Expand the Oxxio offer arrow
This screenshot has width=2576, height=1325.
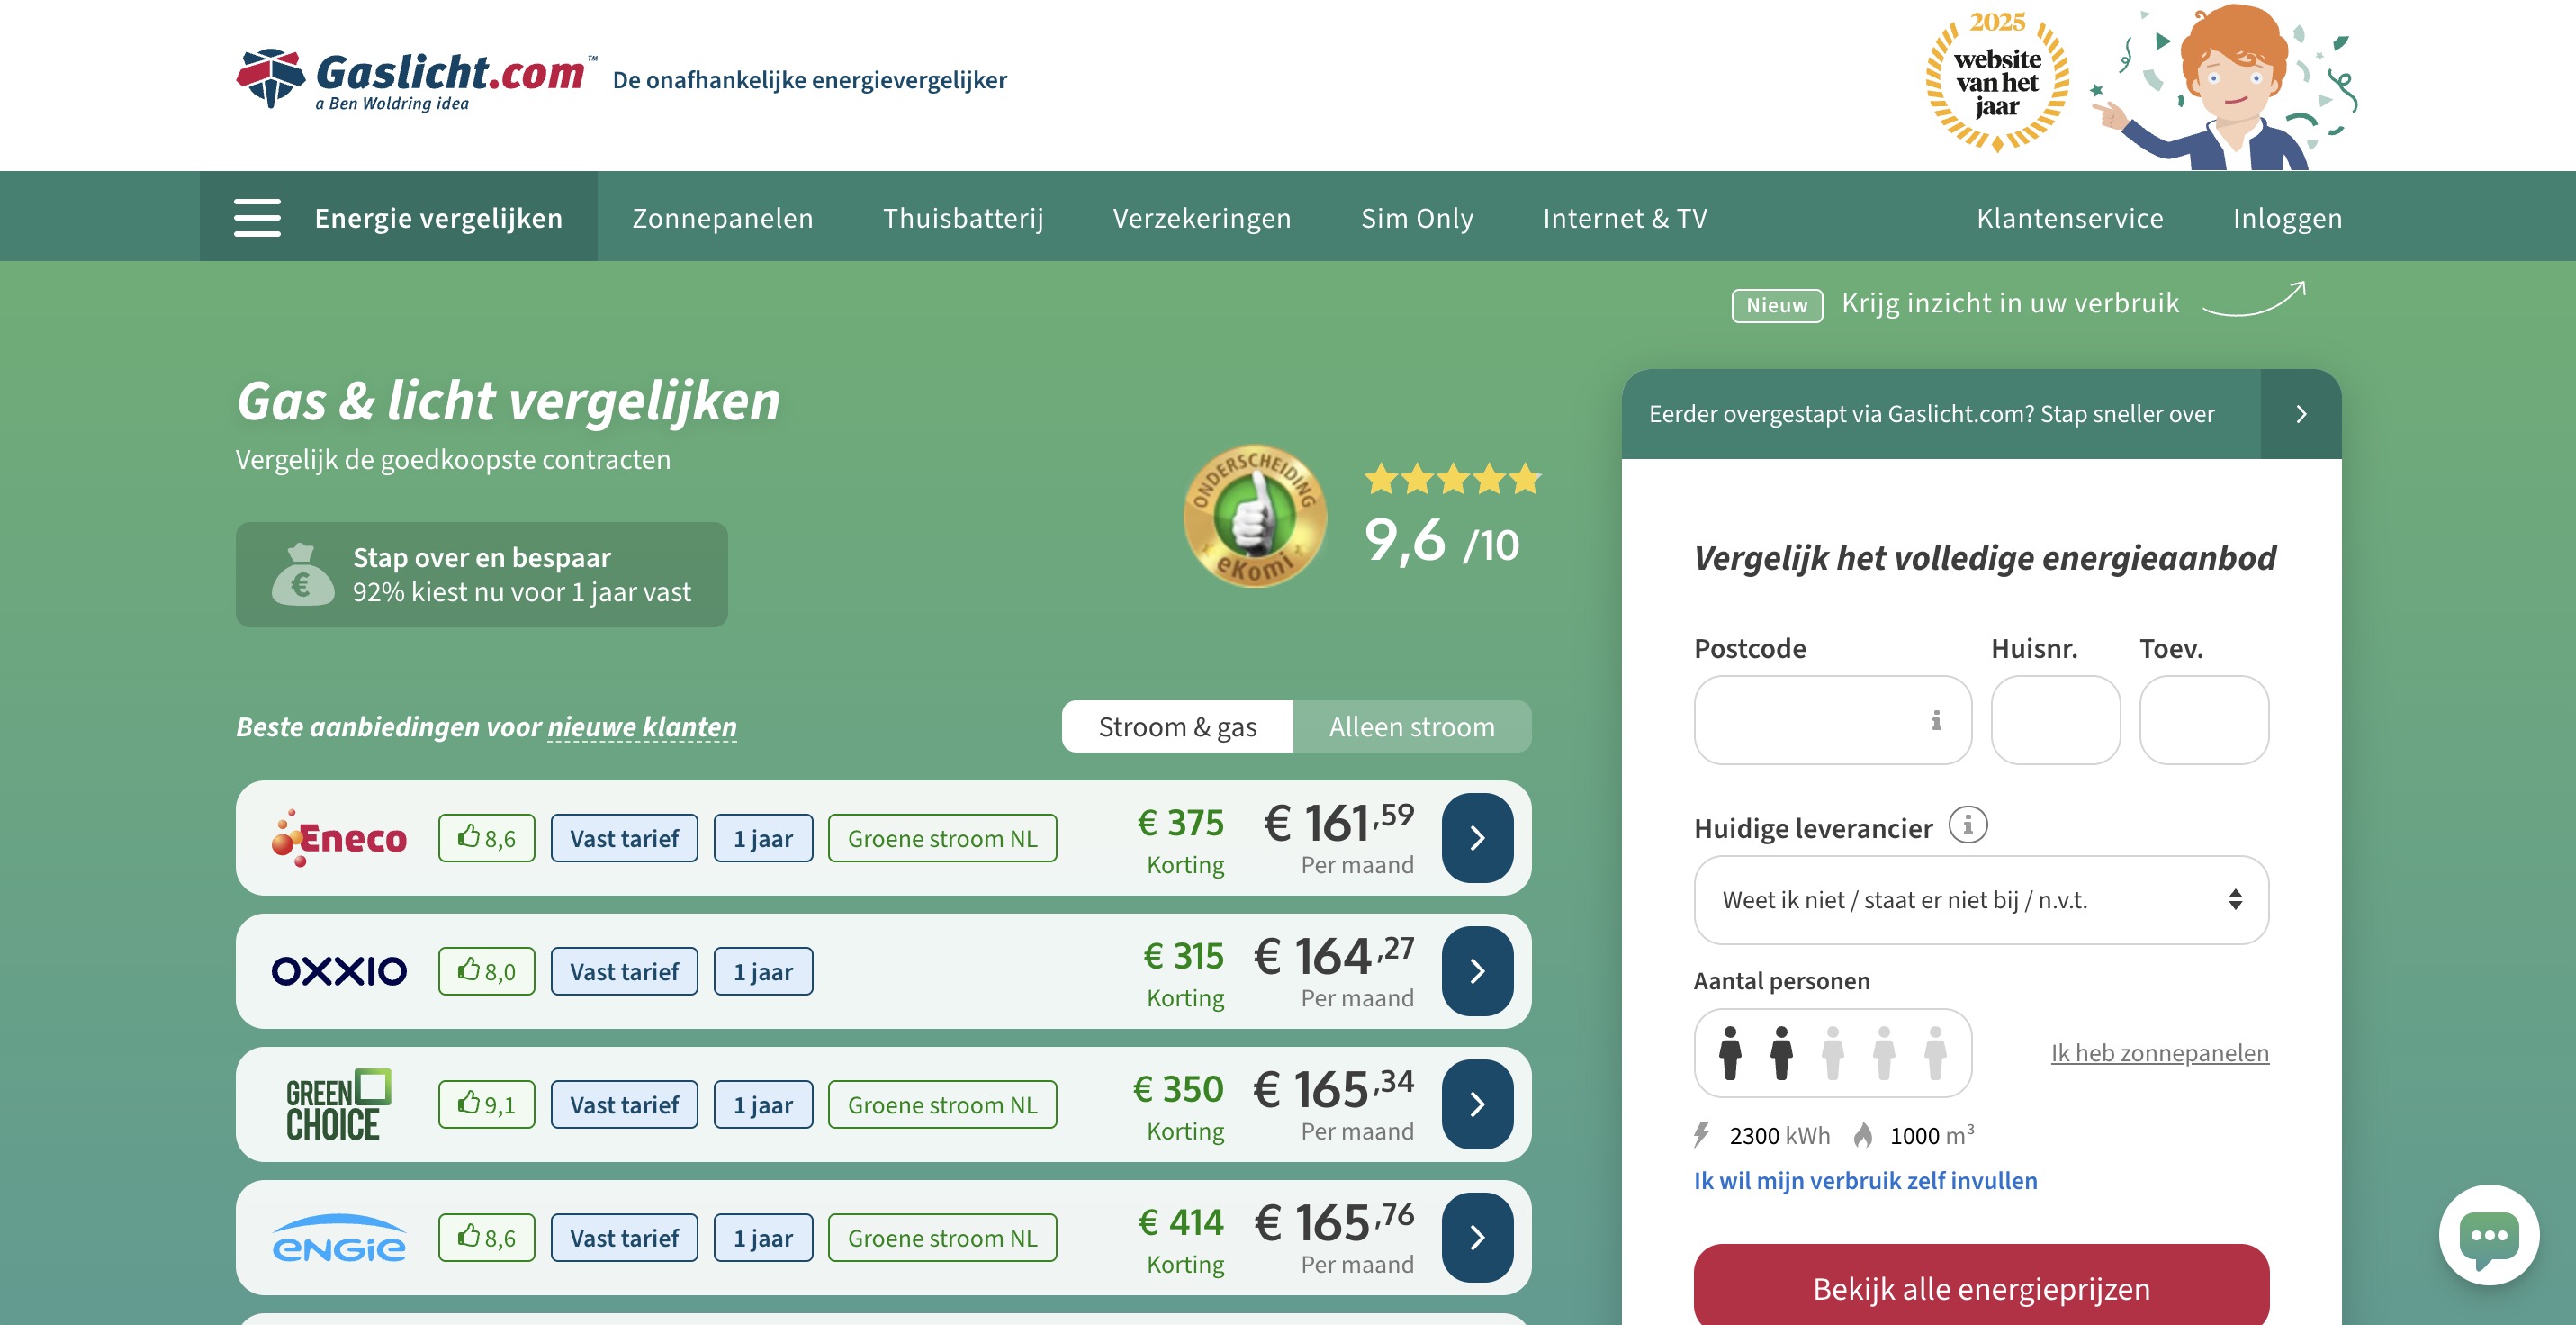1477,971
